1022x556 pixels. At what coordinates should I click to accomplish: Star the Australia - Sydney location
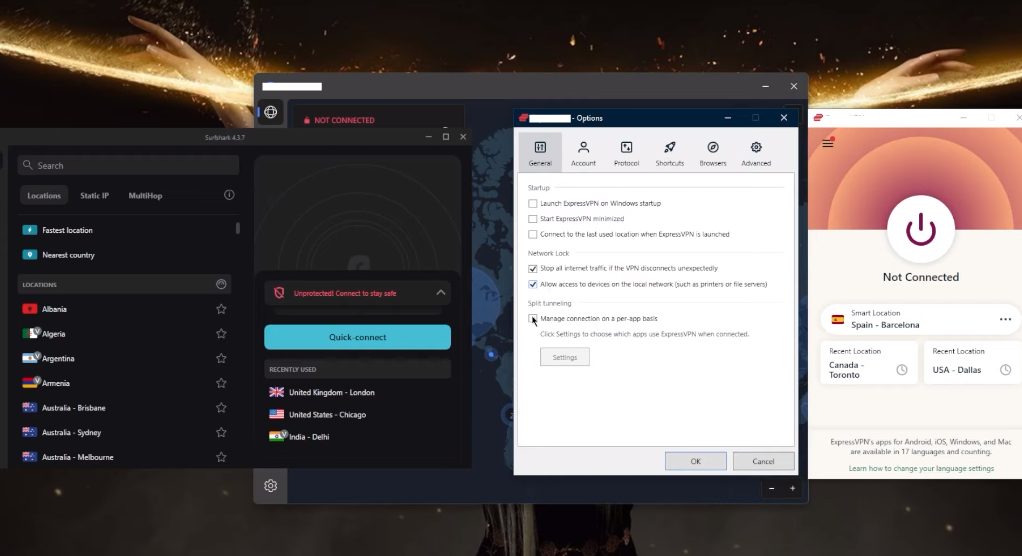pos(221,432)
